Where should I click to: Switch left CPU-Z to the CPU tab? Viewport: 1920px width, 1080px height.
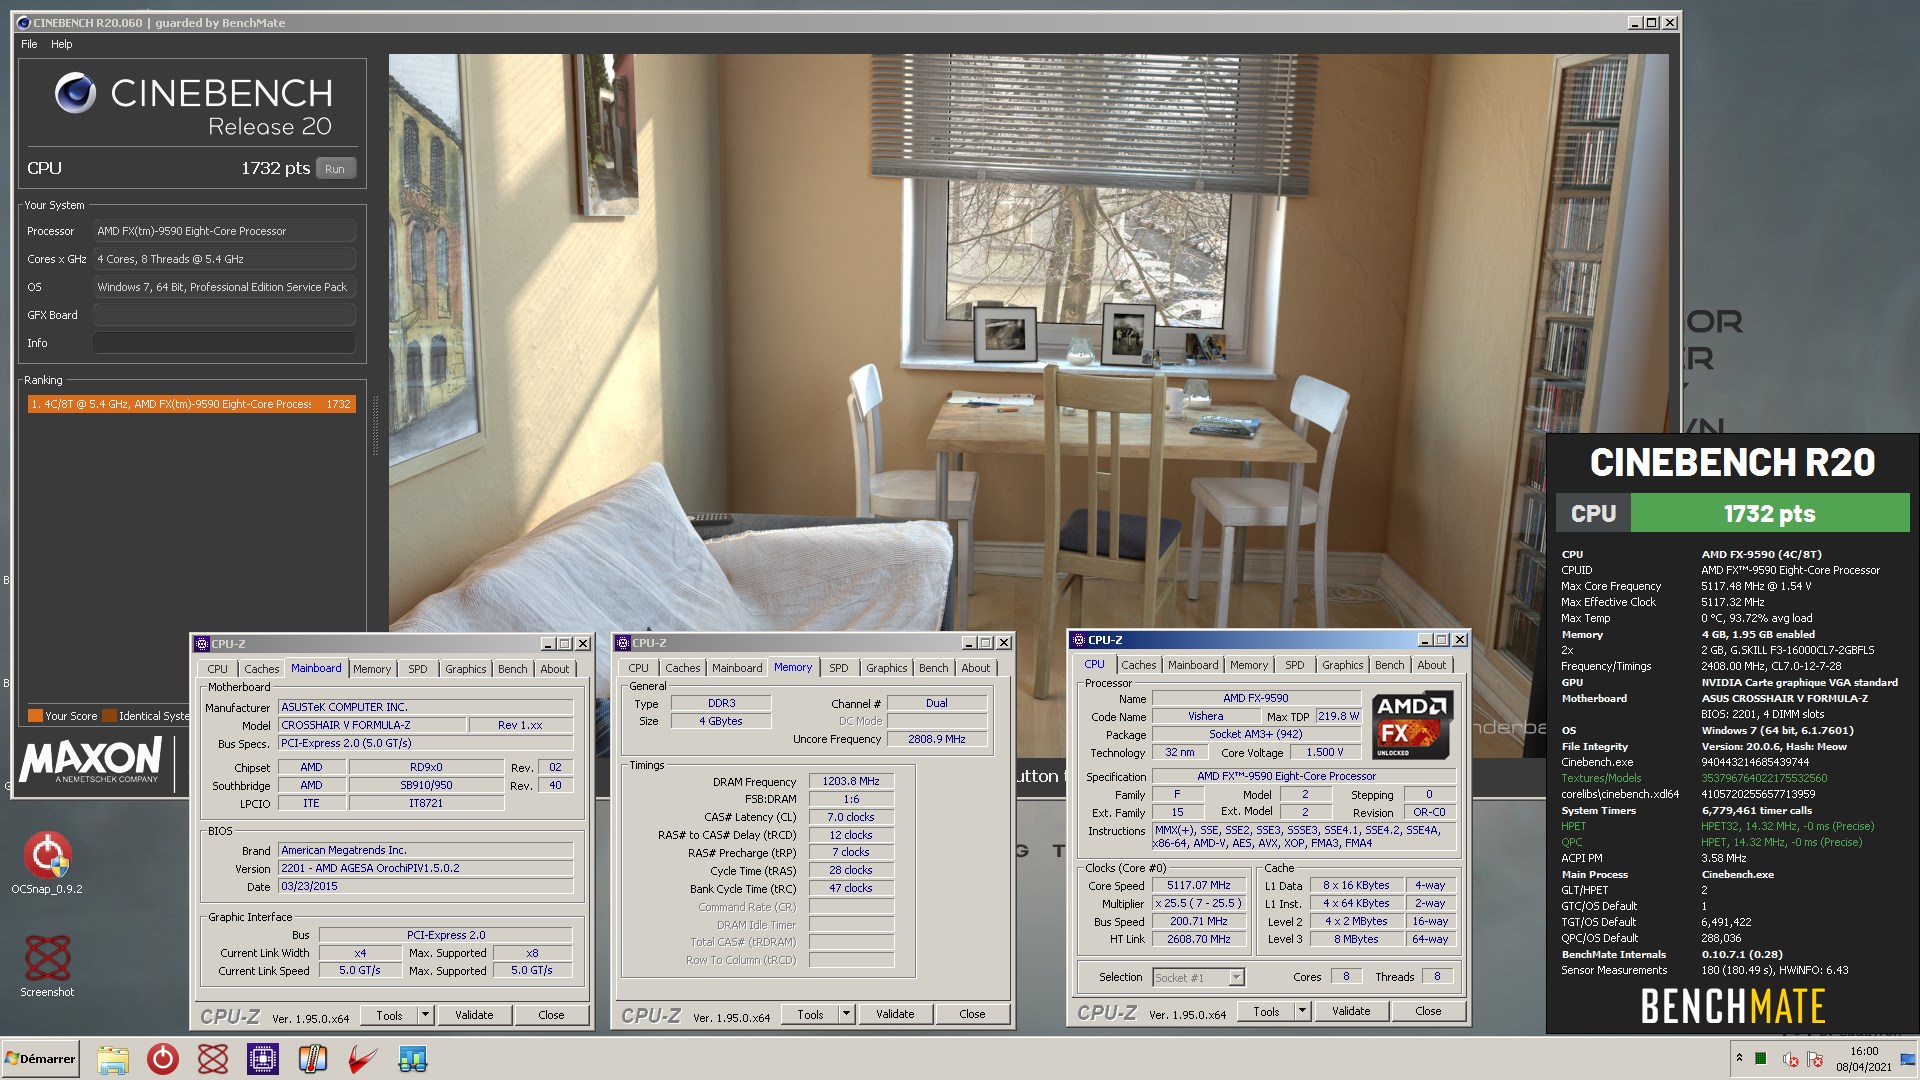click(218, 669)
